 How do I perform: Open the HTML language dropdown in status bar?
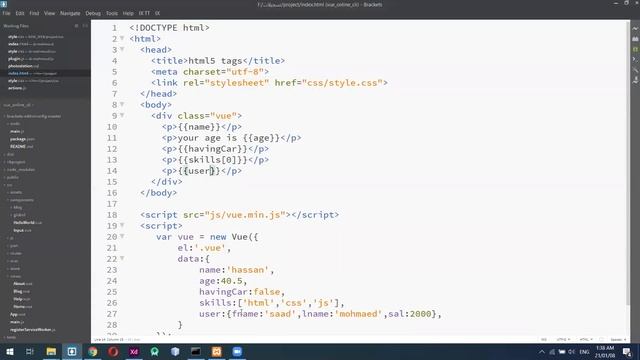pos(586,340)
